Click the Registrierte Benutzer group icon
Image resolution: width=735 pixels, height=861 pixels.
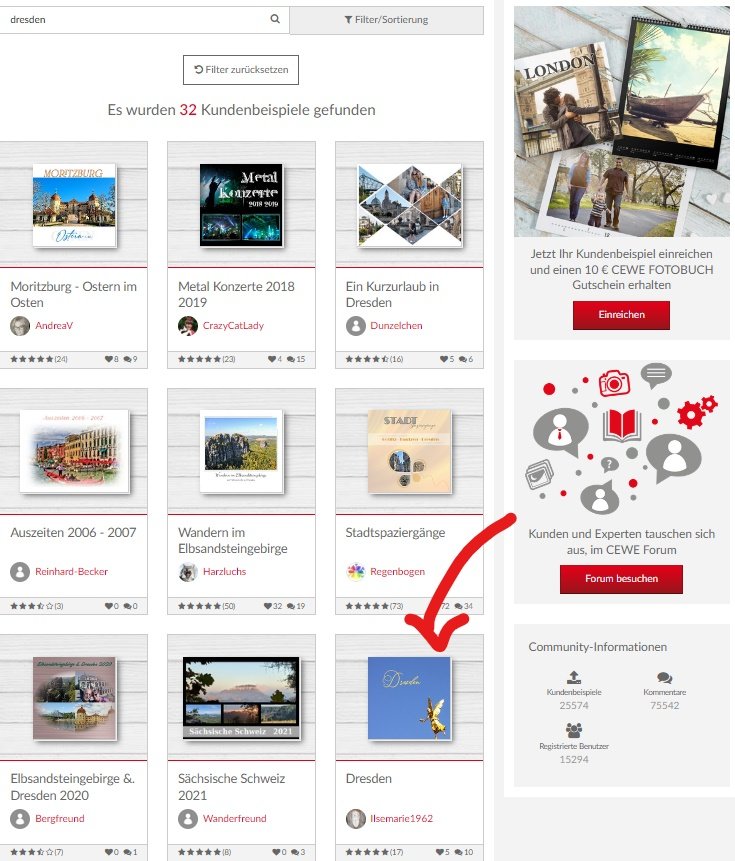[574, 730]
